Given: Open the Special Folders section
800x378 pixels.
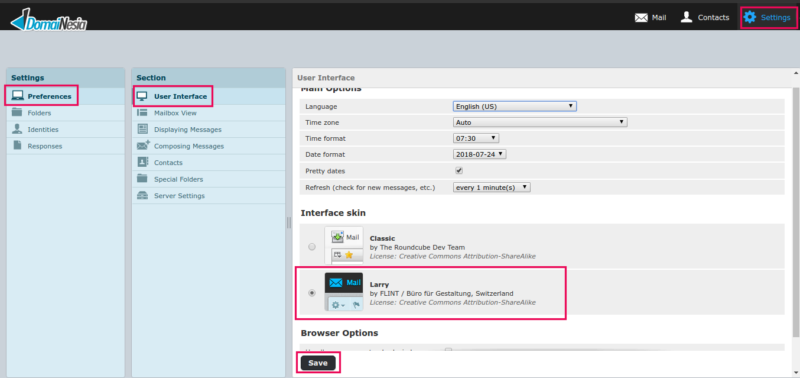Looking at the screenshot, I should pyautogui.click(x=208, y=179).
